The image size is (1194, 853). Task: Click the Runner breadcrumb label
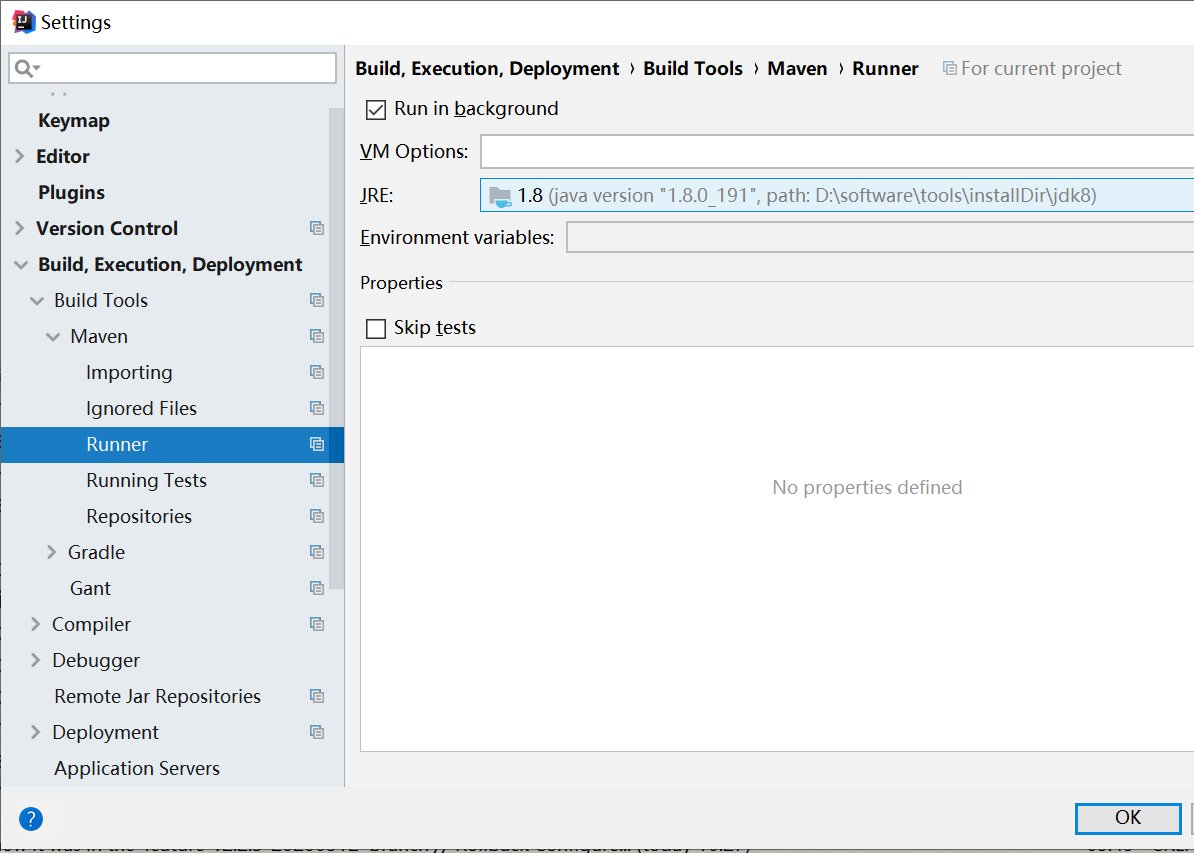[x=885, y=69]
